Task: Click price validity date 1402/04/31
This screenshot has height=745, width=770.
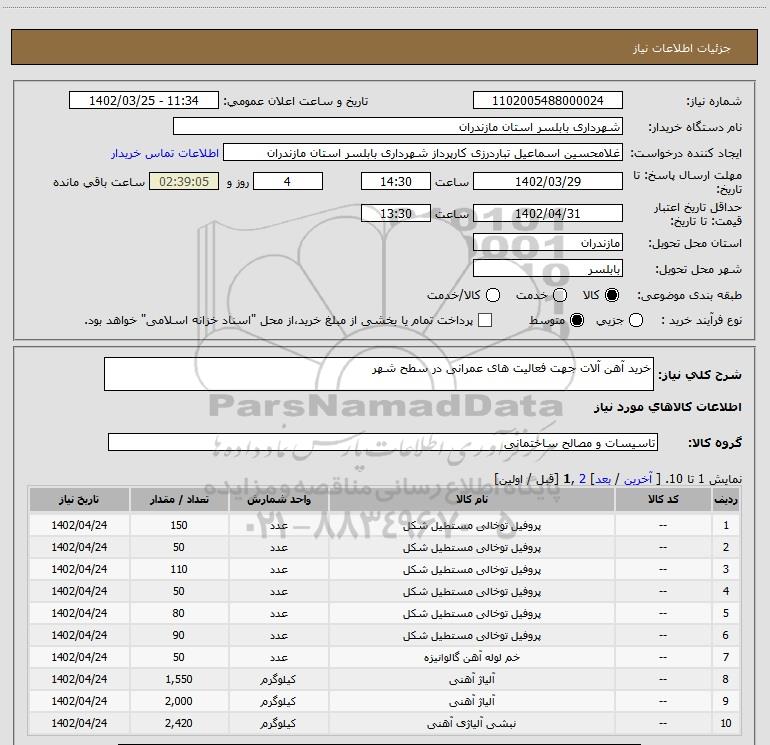Action: click(x=548, y=213)
